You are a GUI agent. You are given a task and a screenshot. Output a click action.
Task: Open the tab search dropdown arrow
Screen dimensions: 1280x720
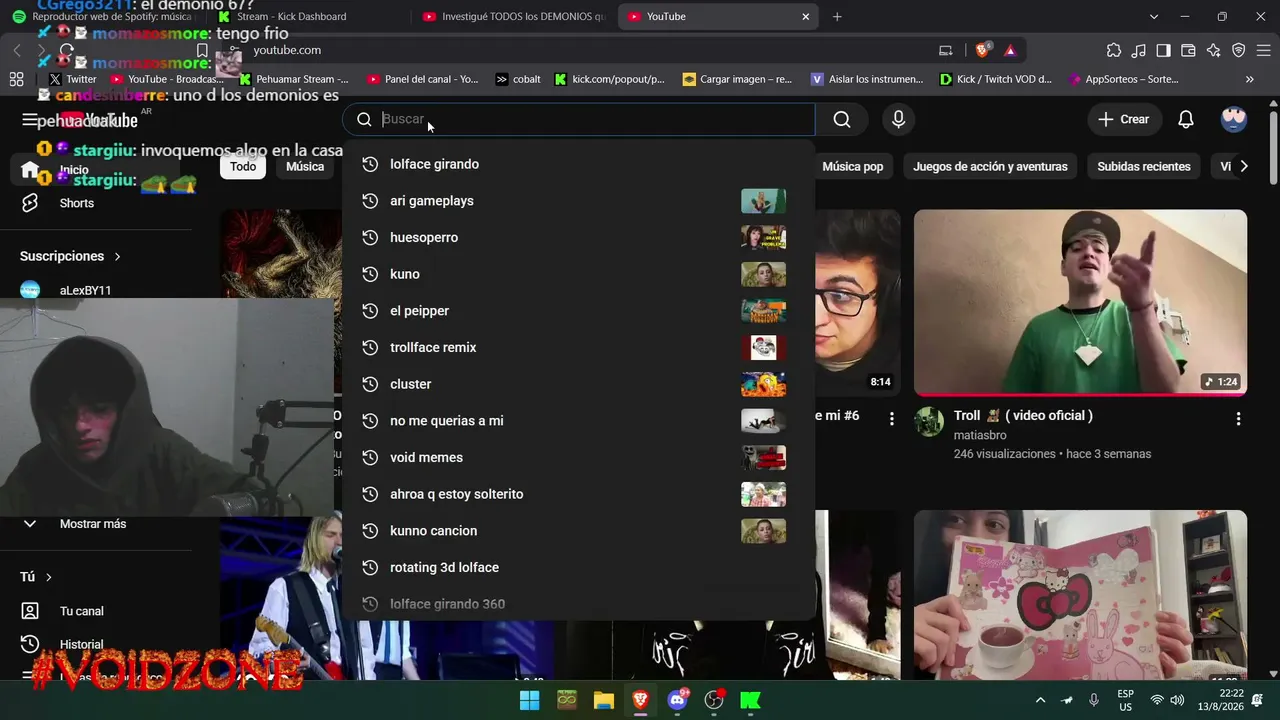(1154, 17)
